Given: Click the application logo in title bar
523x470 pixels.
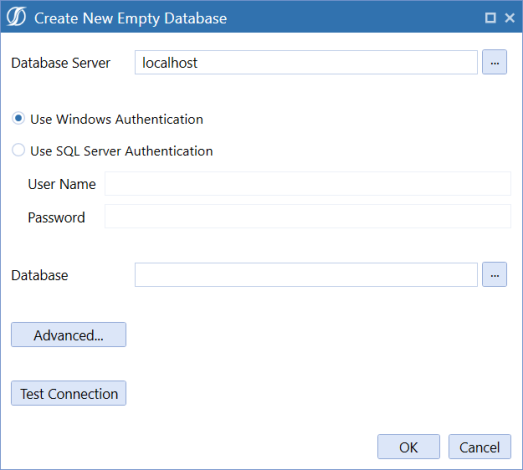Looking at the screenshot, I should point(16,17).
